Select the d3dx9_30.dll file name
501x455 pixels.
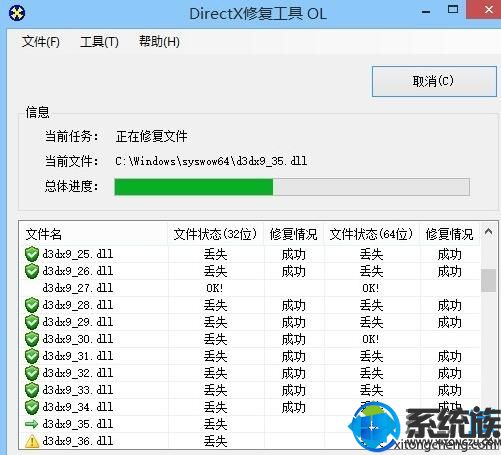click(x=78, y=339)
